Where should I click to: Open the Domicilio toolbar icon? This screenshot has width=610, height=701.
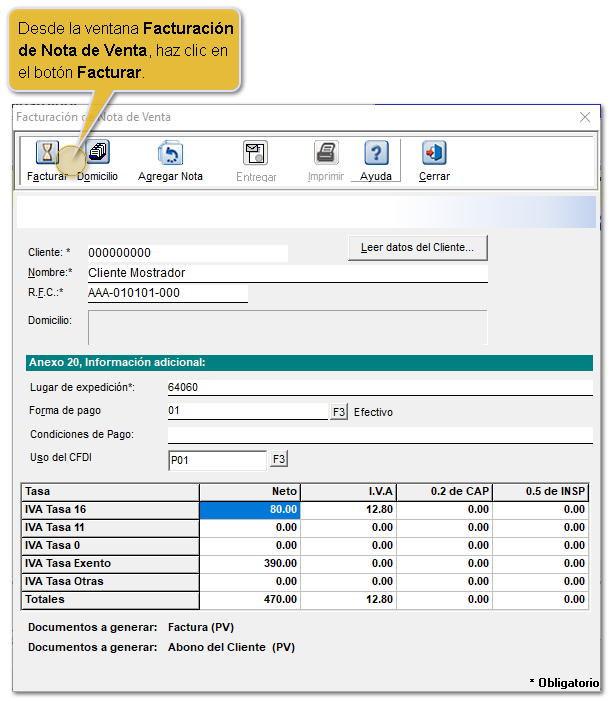tap(98, 153)
